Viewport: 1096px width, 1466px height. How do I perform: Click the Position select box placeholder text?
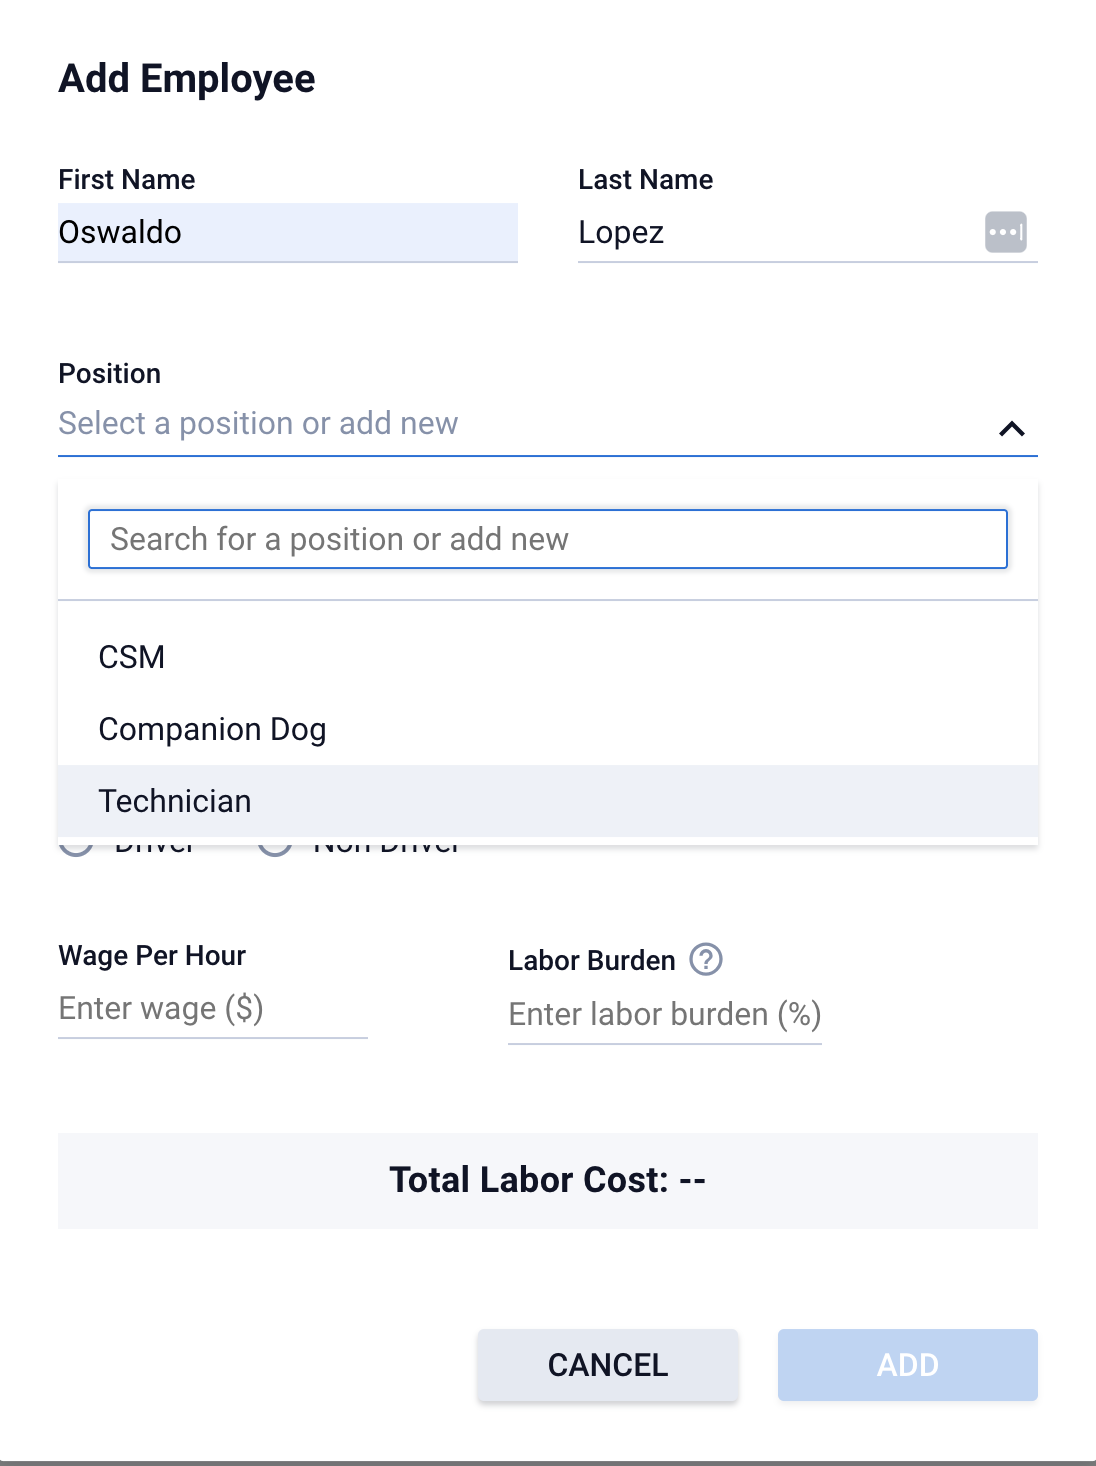pos(258,424)
